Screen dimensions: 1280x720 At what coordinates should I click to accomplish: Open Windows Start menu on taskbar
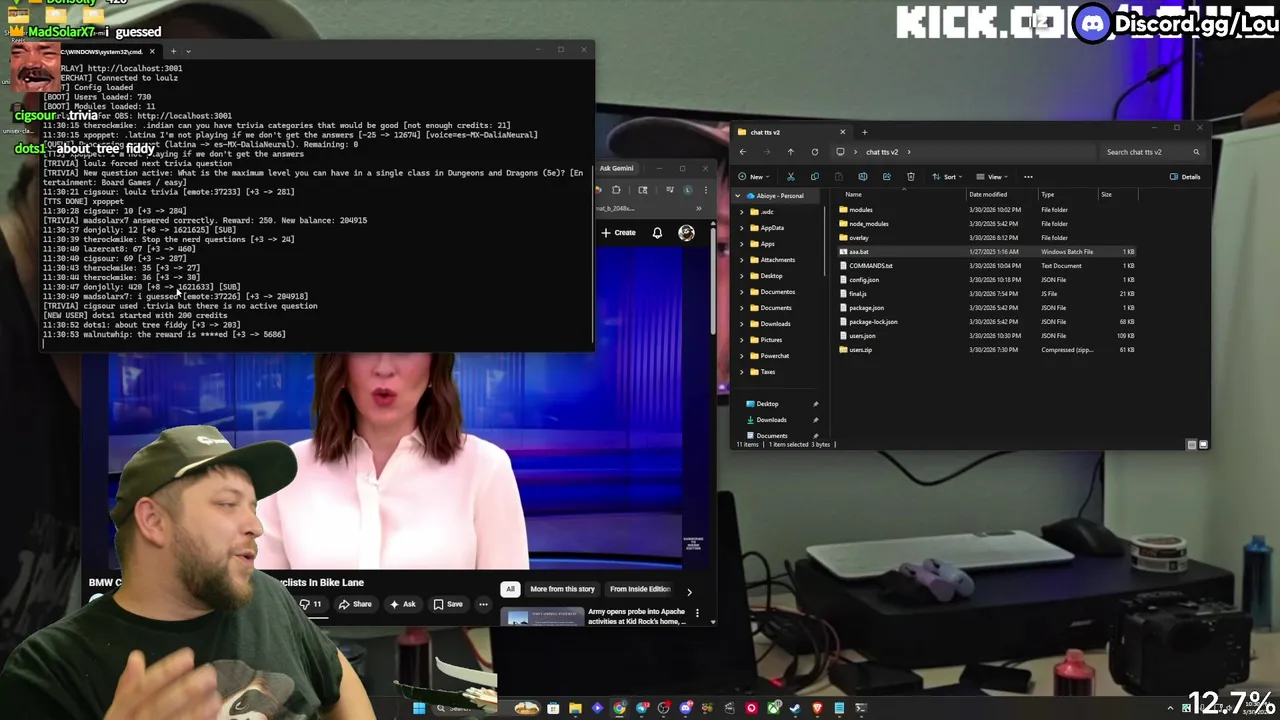pyautogui.click(x=419, y=708)
